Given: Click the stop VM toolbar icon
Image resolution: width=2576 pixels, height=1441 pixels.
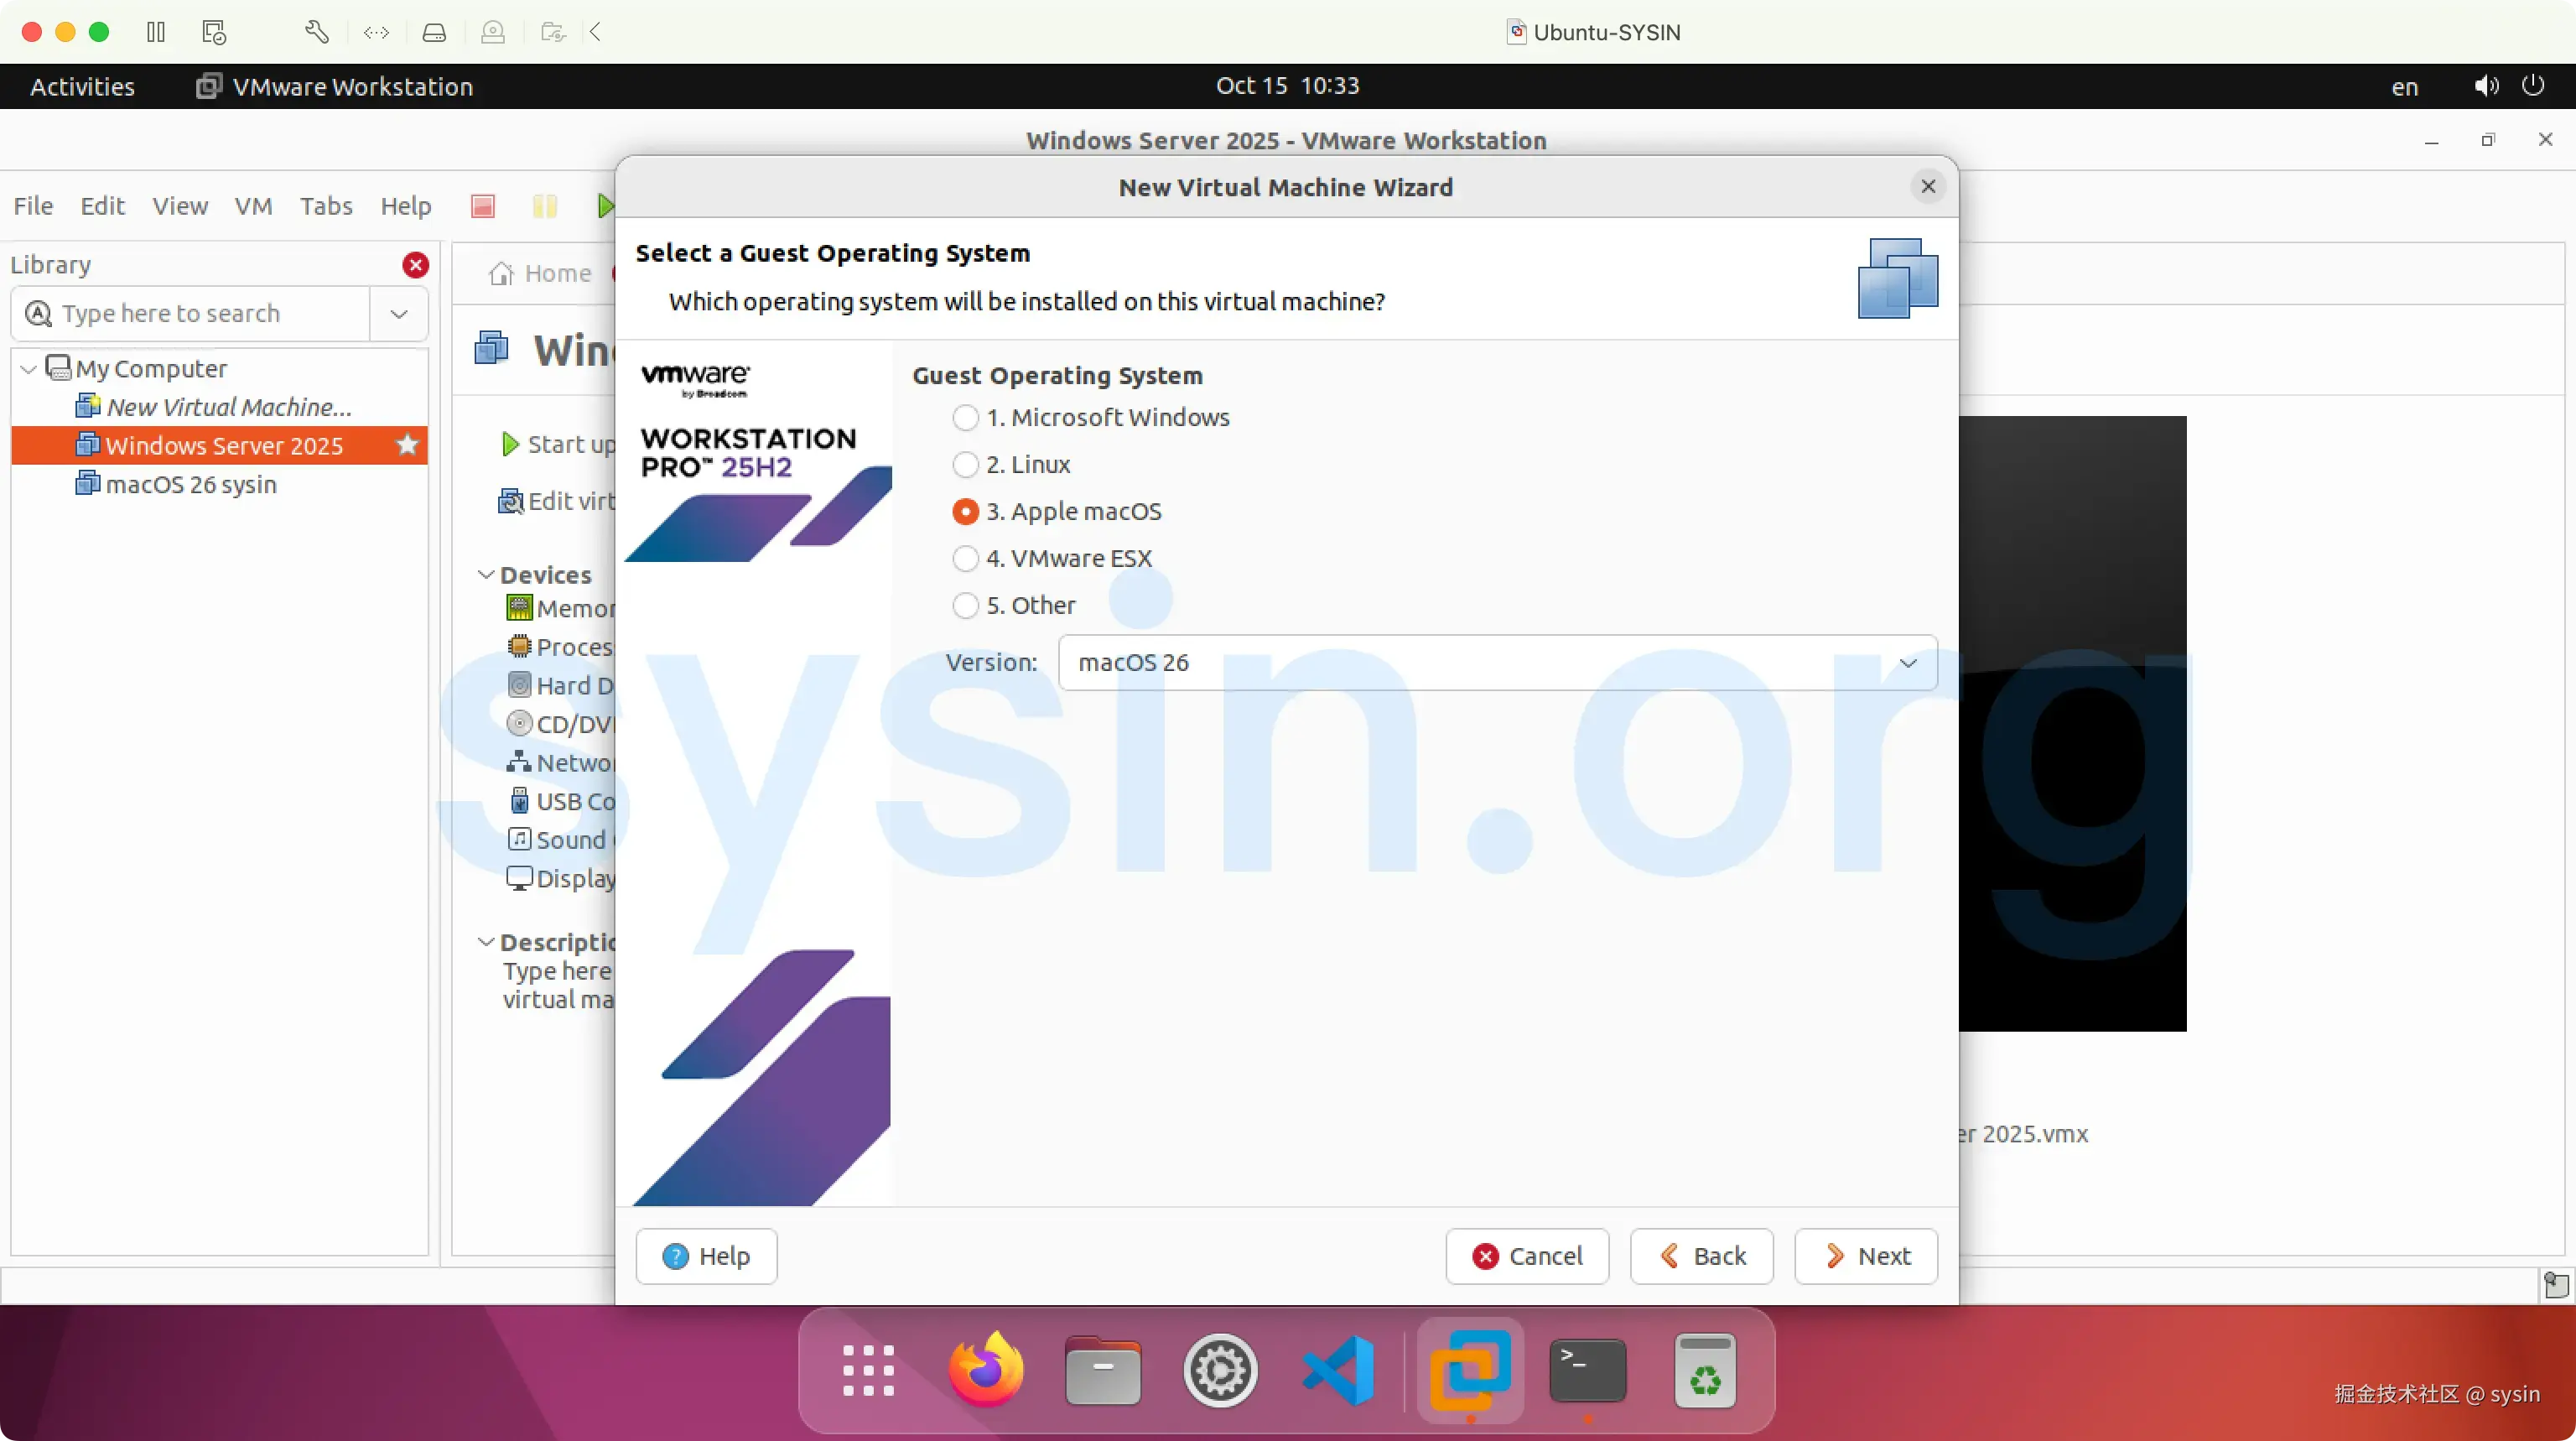Looking at the screenshot, I should click(x=483, y=206).
